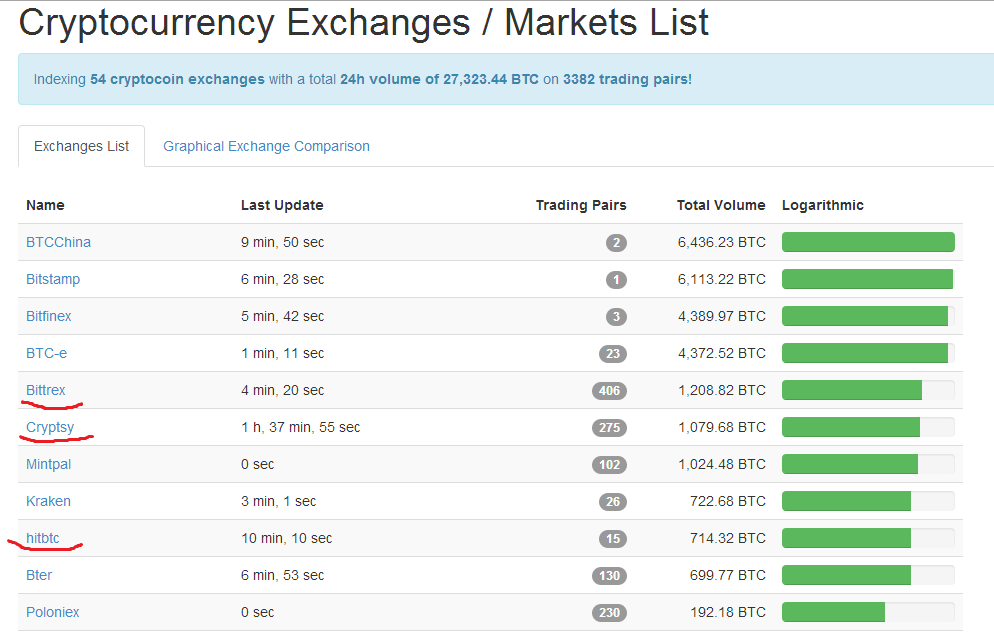994x632 pixels.
Task: Click the 722.68 BTC volume value
Action: [728, 501]
